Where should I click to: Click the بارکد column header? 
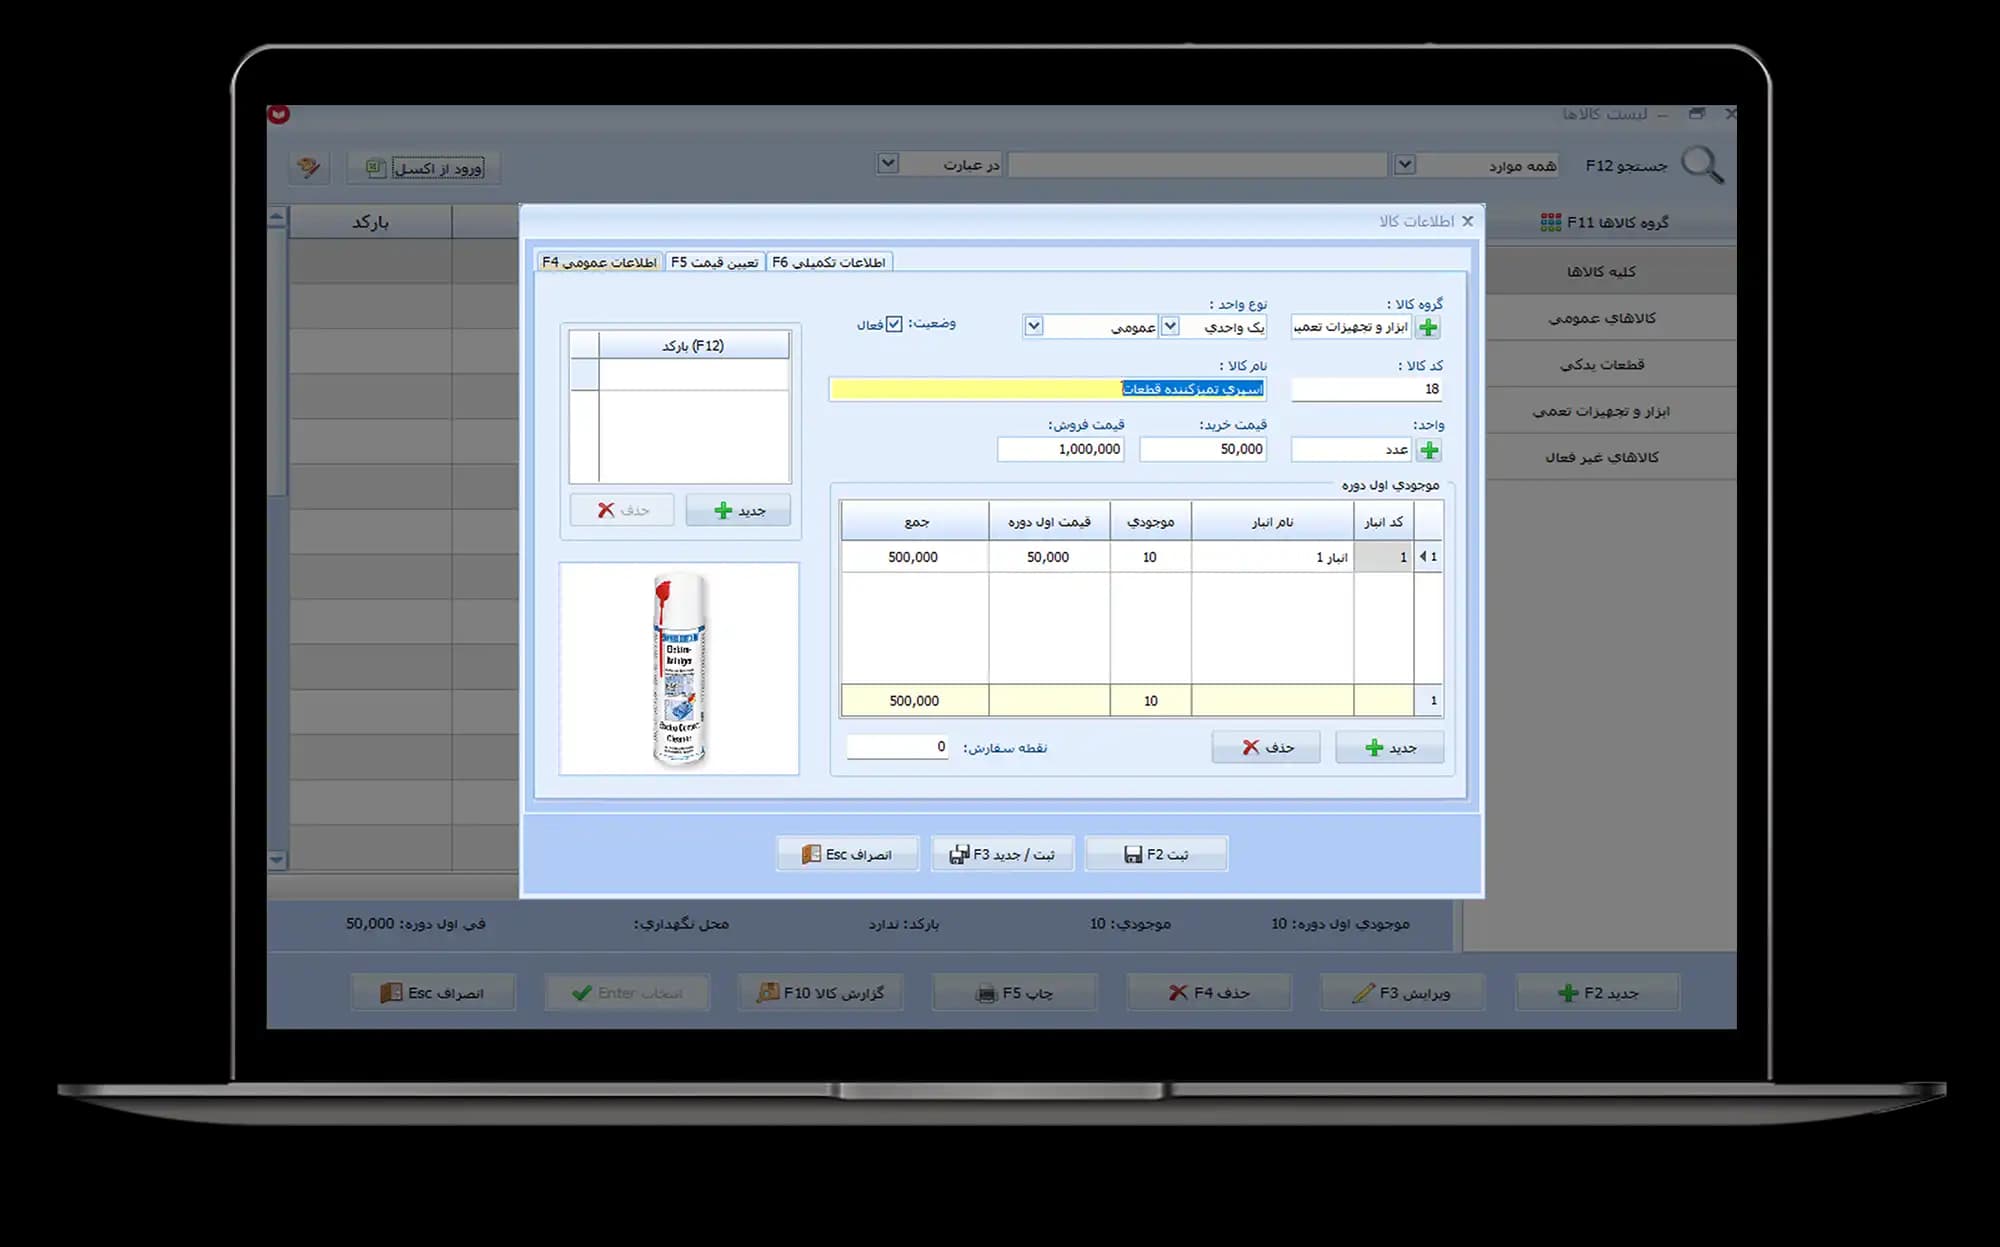click(x=370, y=222)
